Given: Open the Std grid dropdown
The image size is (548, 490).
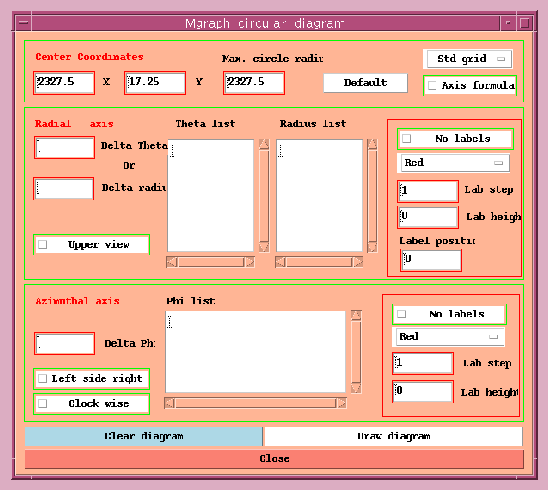Looking at the screenshot, I should [468, 59].
